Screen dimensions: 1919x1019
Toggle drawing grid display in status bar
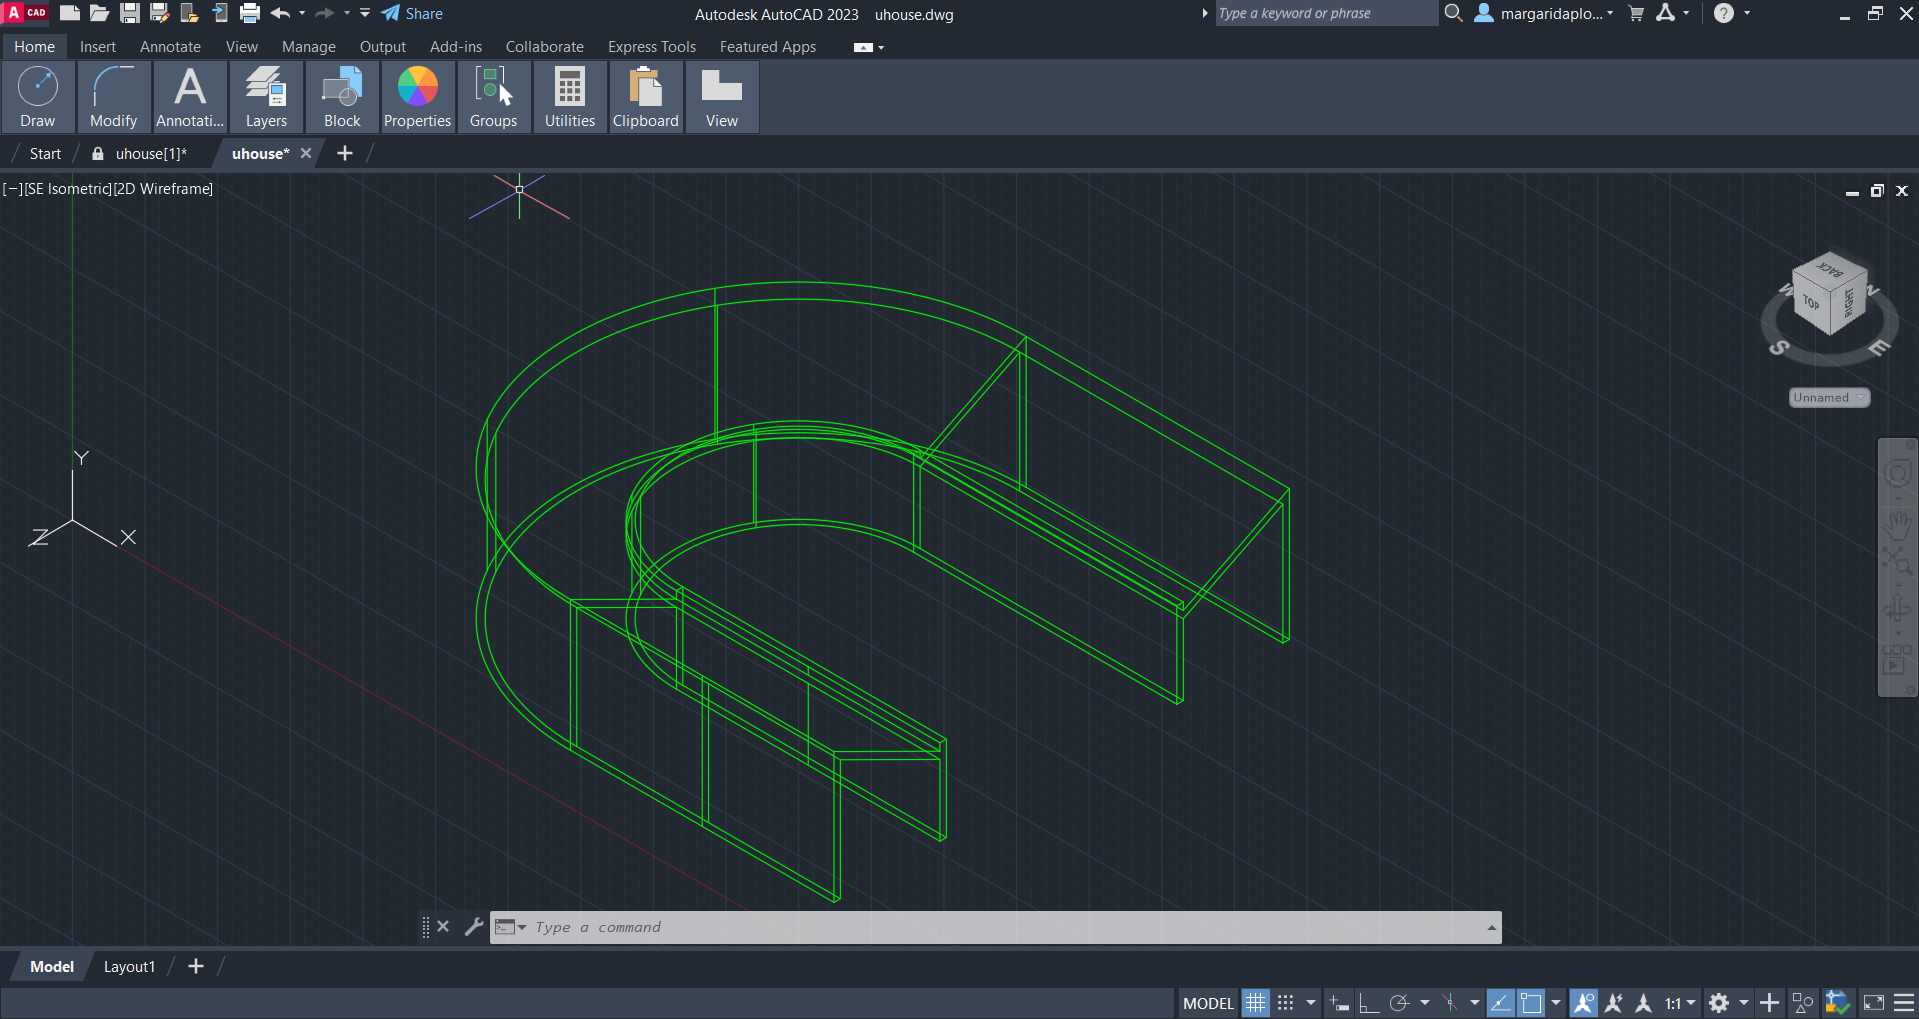coord(1255,1003)
